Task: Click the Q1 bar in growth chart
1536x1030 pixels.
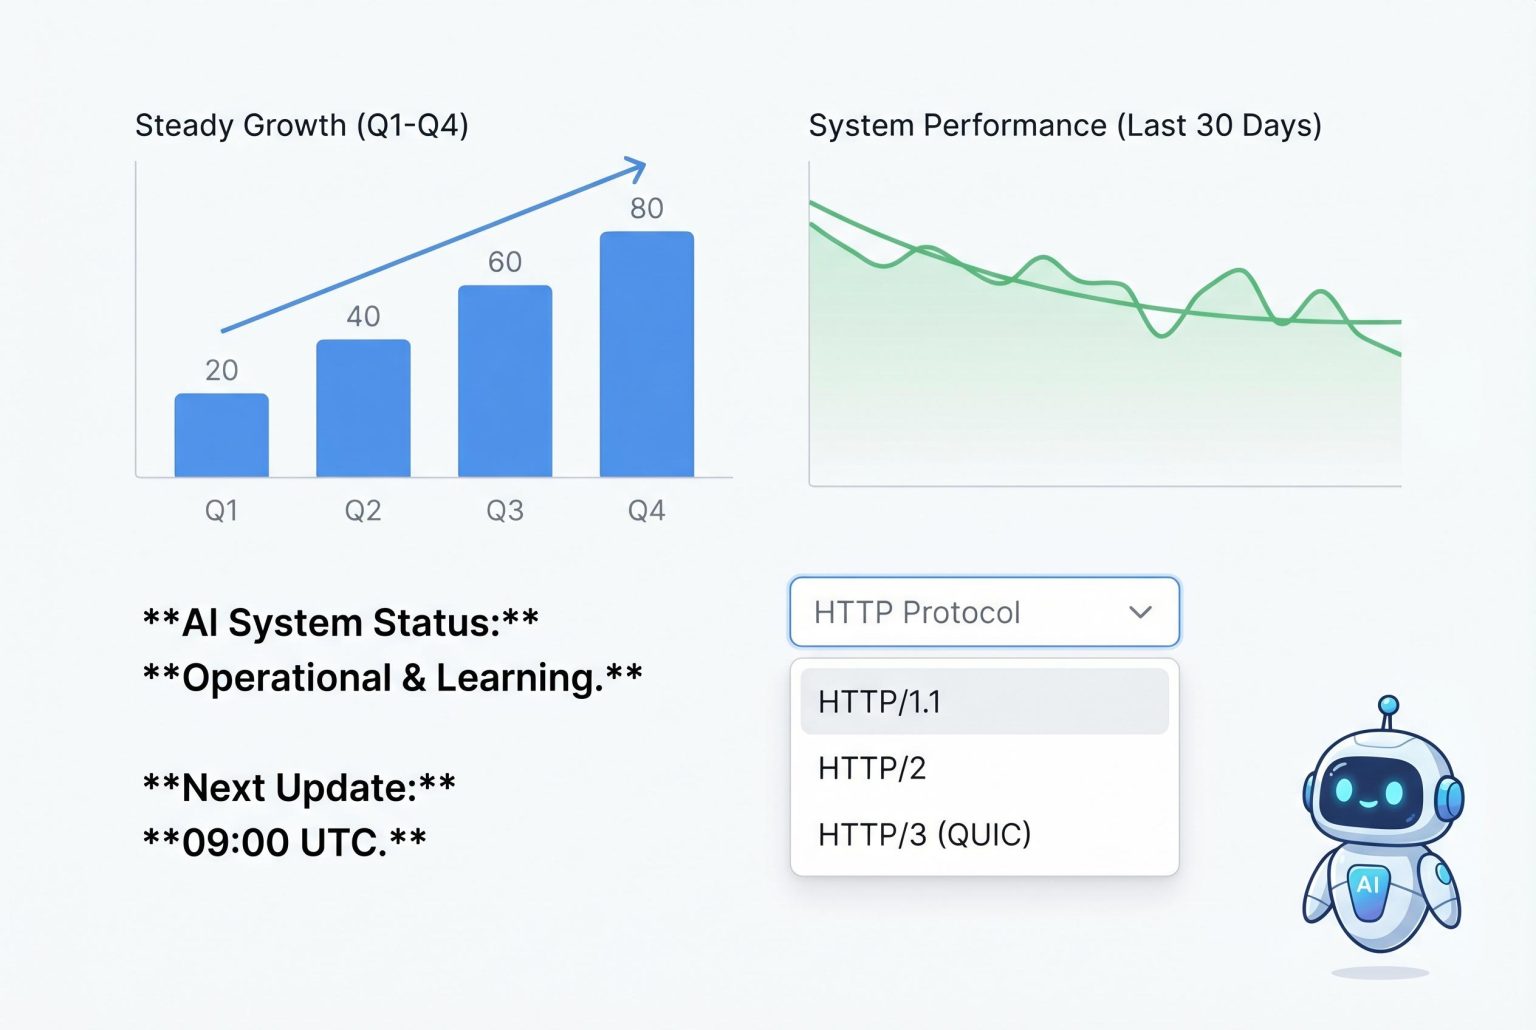Action: tap(222, 436)
